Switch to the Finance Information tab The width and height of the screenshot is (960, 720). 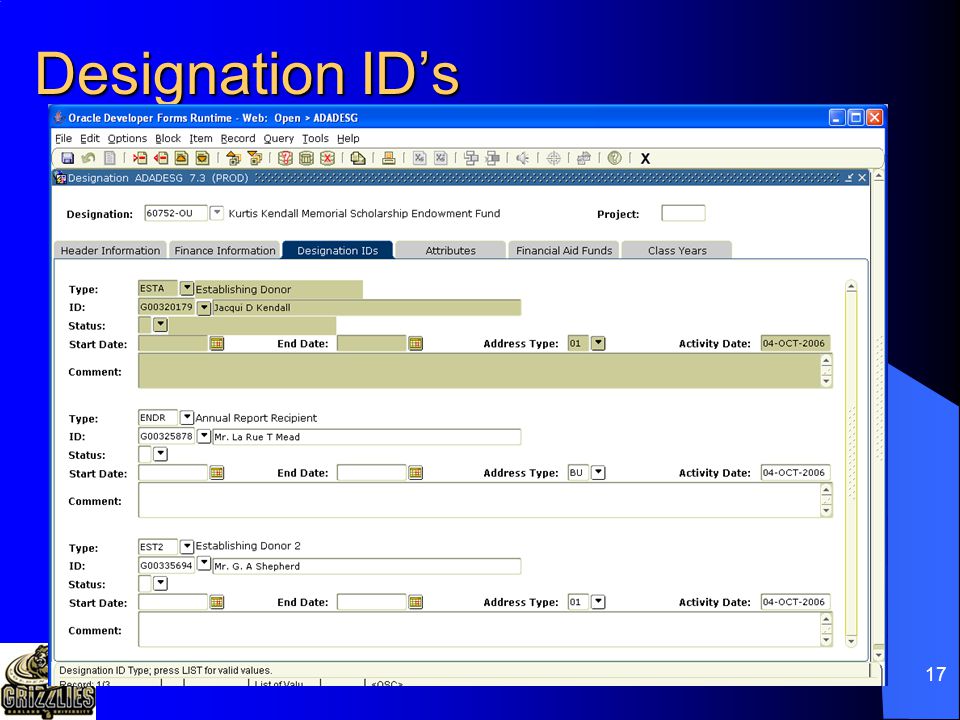[x=225, y=250]
